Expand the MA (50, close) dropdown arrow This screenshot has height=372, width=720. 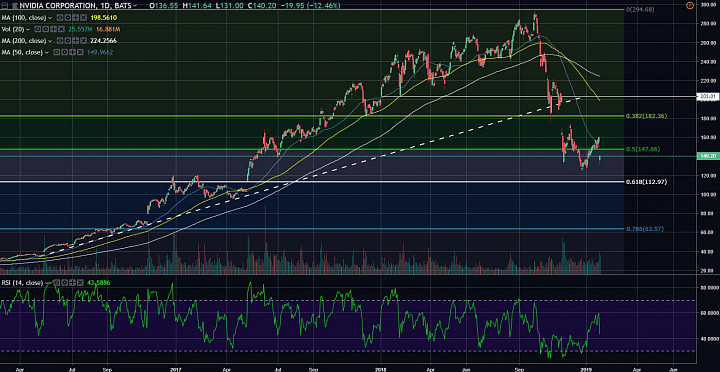[x=47, y=53]
